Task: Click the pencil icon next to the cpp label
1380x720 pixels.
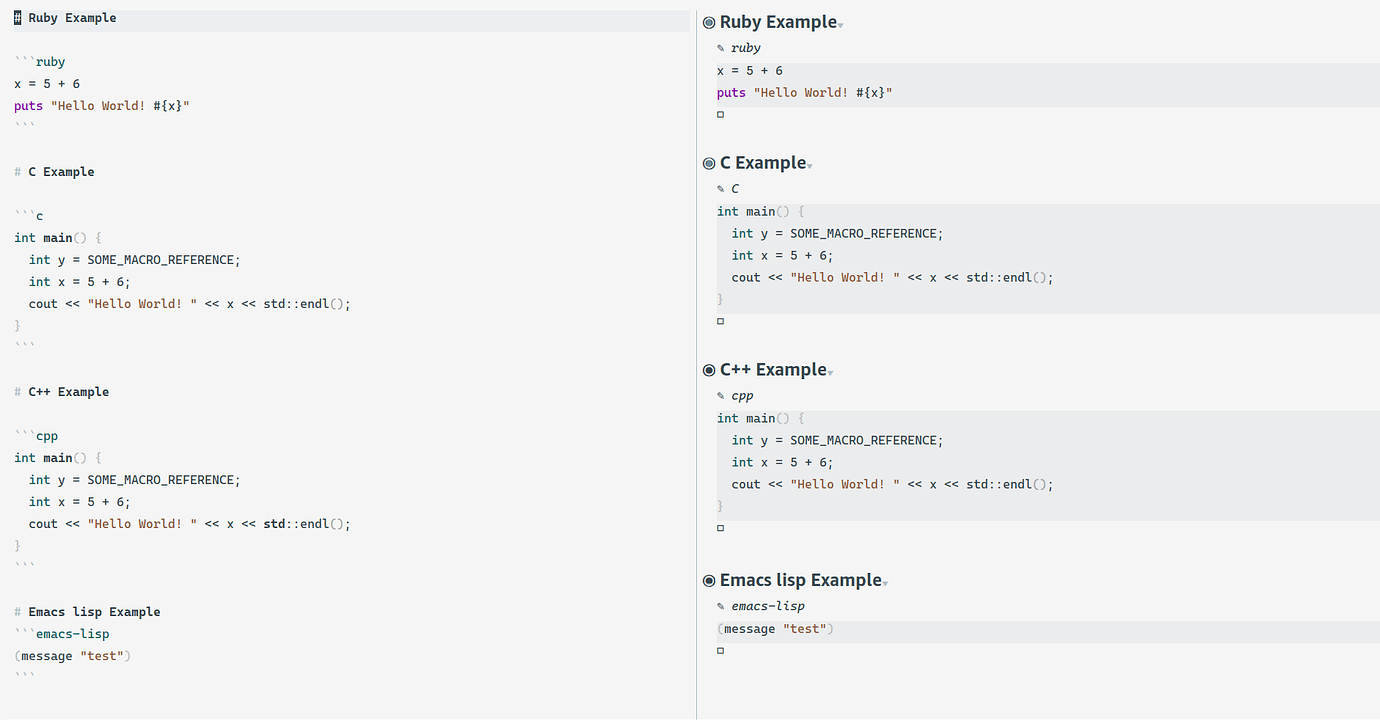Action: (x=721, y=395)
